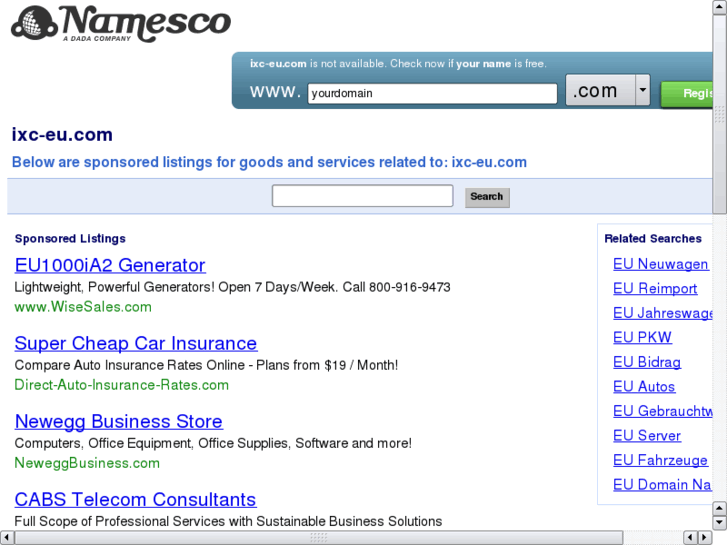This screenshot has width=727, height=545.
Task: Select EU Domain Na related search
Action: coord(662,485)
